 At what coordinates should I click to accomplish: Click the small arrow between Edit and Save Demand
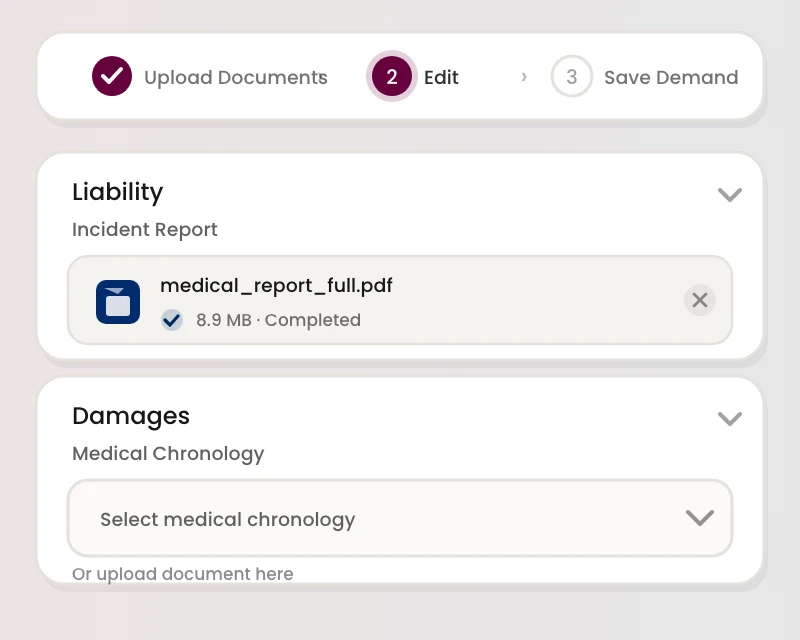pos(524,77)
